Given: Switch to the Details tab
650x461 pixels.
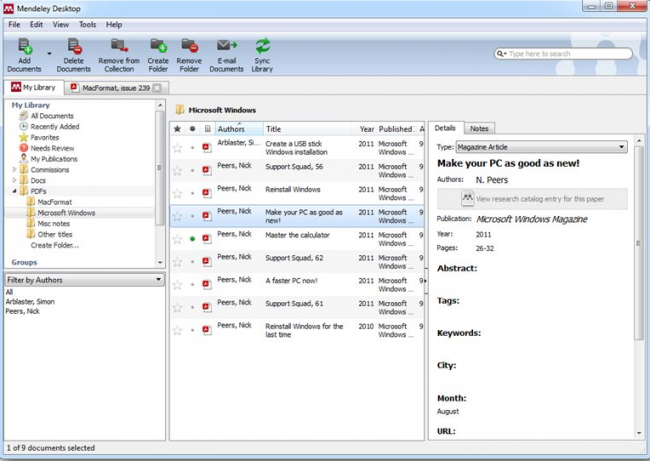Looking at the screenshot, I should click(x=445, y=128).
